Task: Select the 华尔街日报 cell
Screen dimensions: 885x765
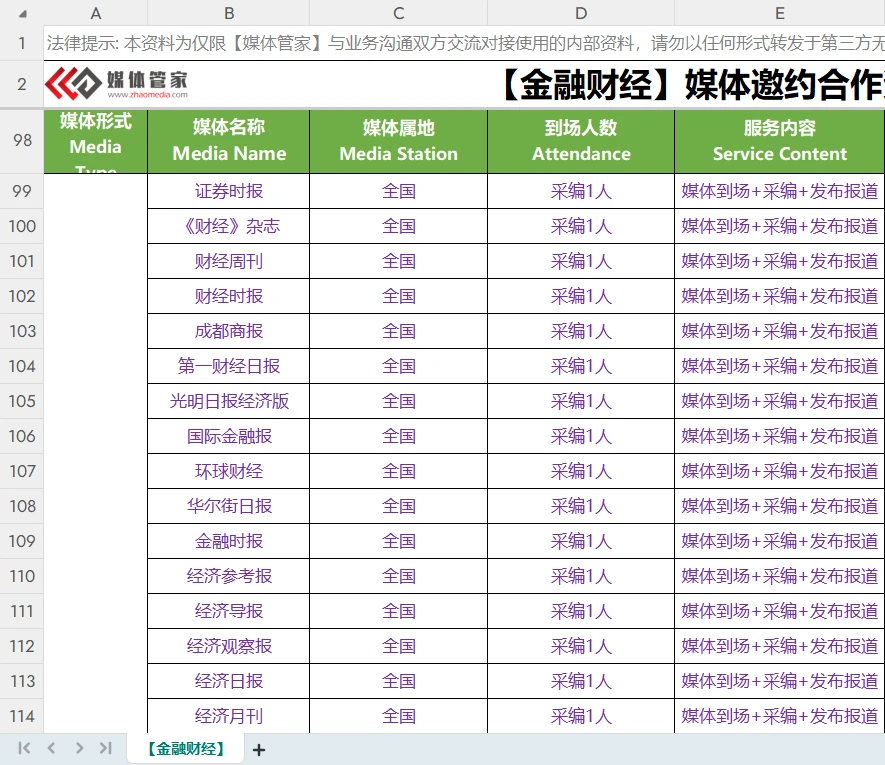Action: click(229, 506)
